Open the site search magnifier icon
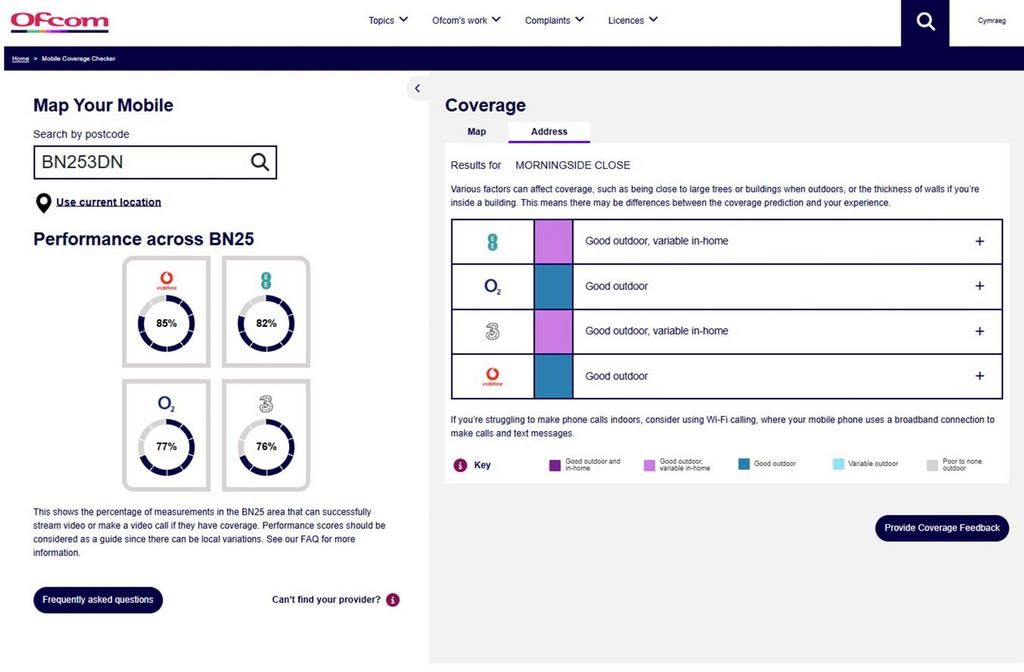This screenshot has height=672, width=1024. click(x=925, y=22)
